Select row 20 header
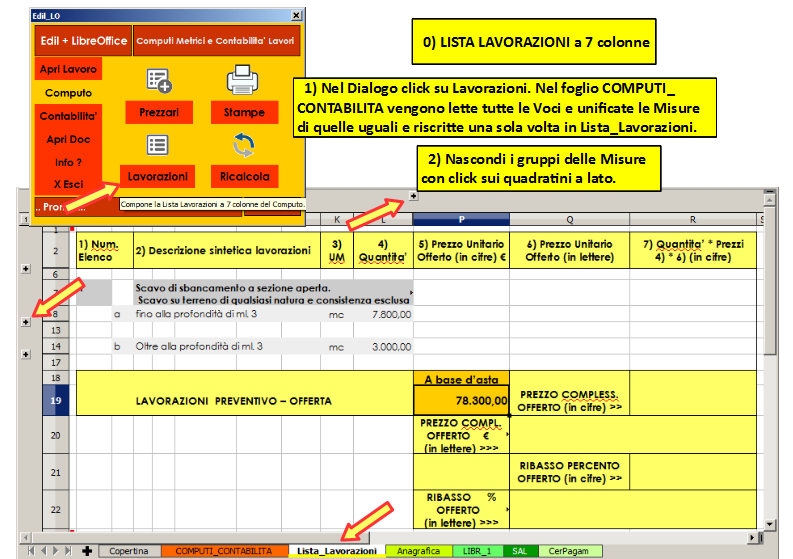This screenshot has width=793, height=559. point(56,435)
